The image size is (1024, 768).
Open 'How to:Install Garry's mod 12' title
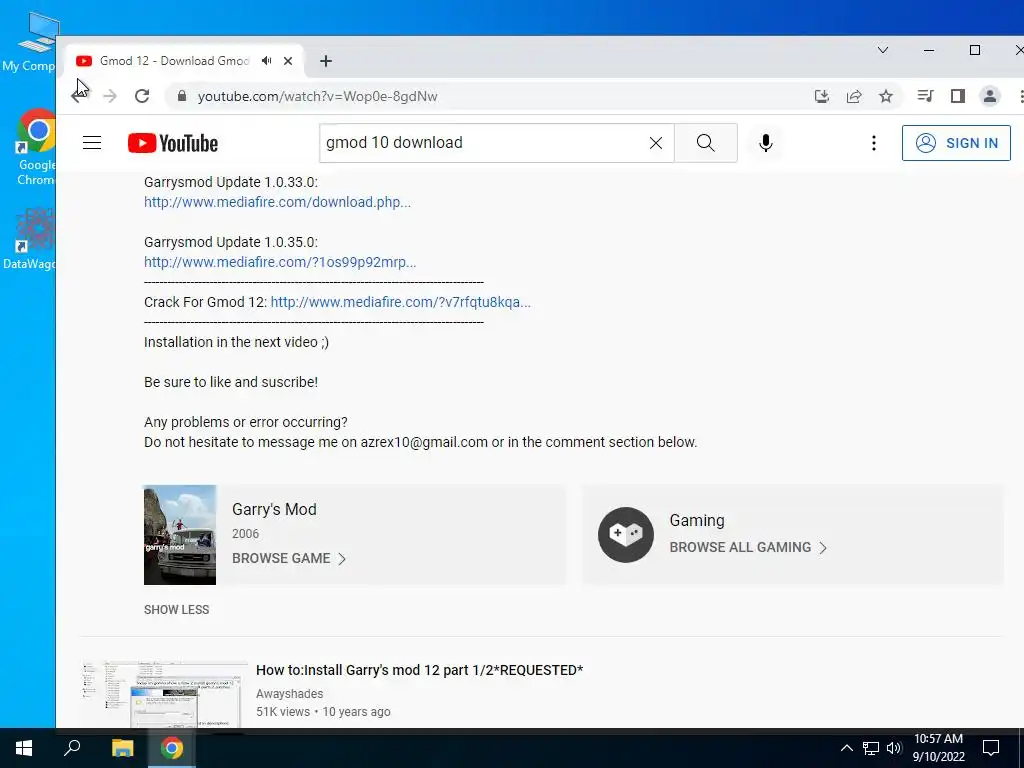coord(419,670)
